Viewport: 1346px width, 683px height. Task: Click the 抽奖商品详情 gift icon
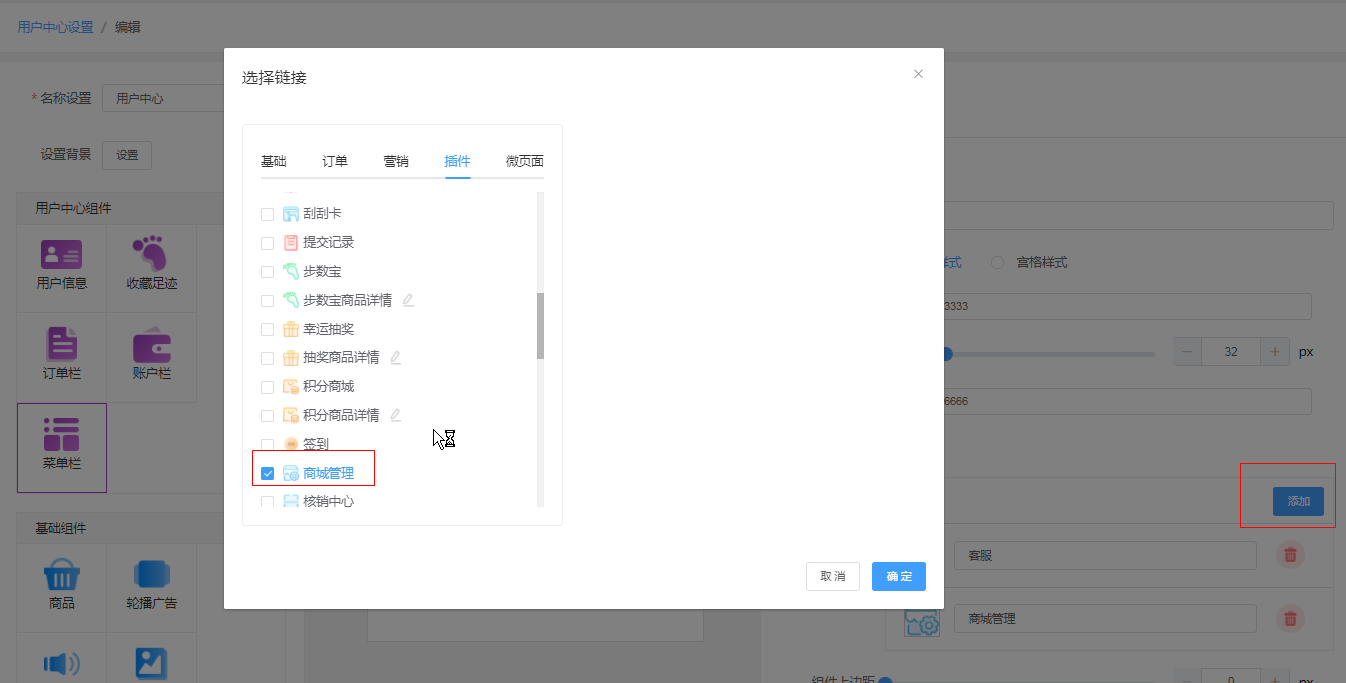coord(291,358)
